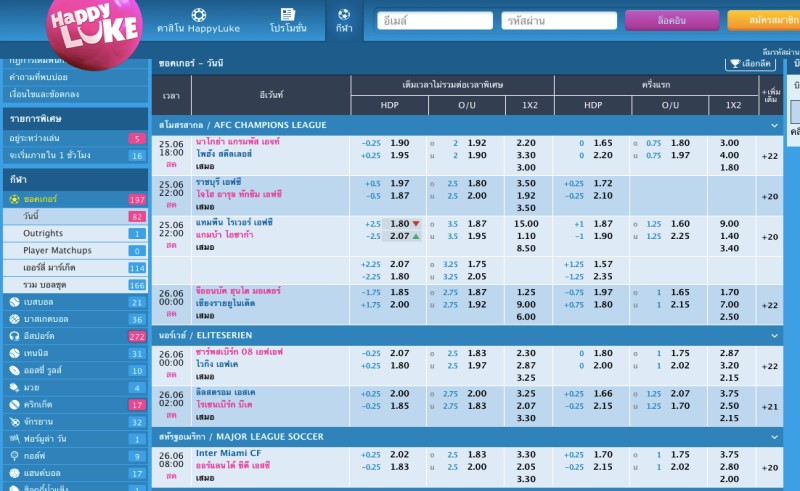
Task: Click the trophy icon for league selection
Action: coord(735,63)
